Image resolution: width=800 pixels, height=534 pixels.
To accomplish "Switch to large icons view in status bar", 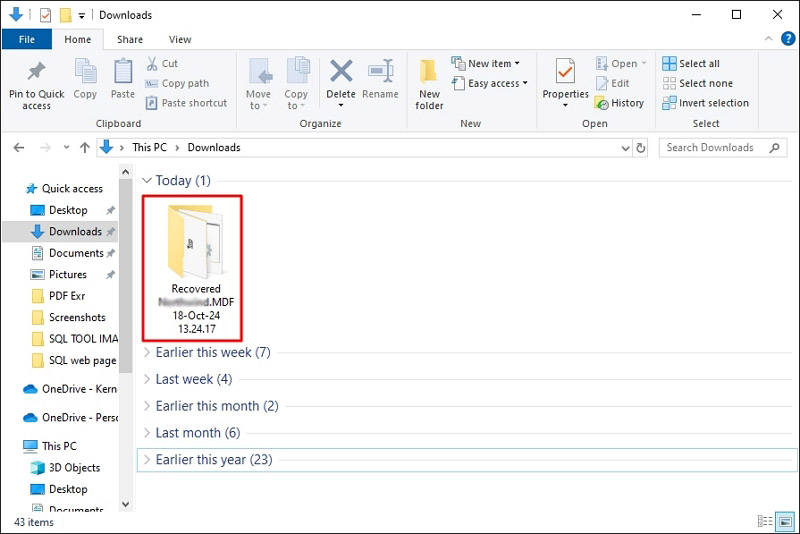I will tap(785, 521).
